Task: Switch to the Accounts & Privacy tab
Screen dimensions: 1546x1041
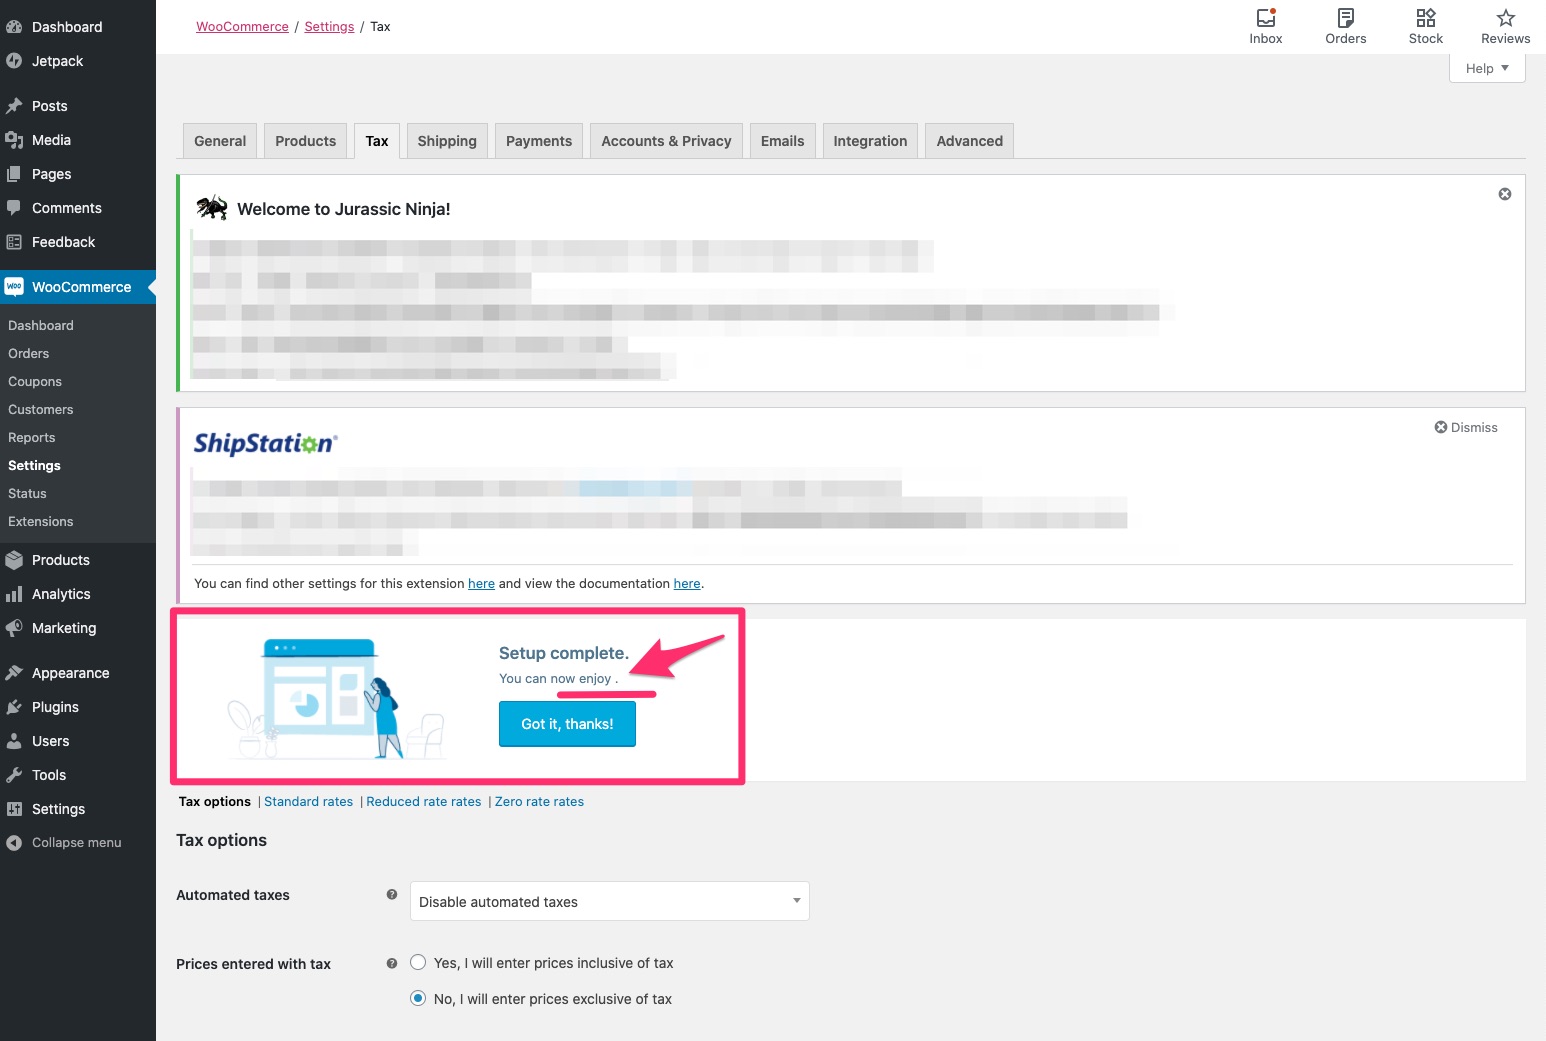Action: pos(666,141)
